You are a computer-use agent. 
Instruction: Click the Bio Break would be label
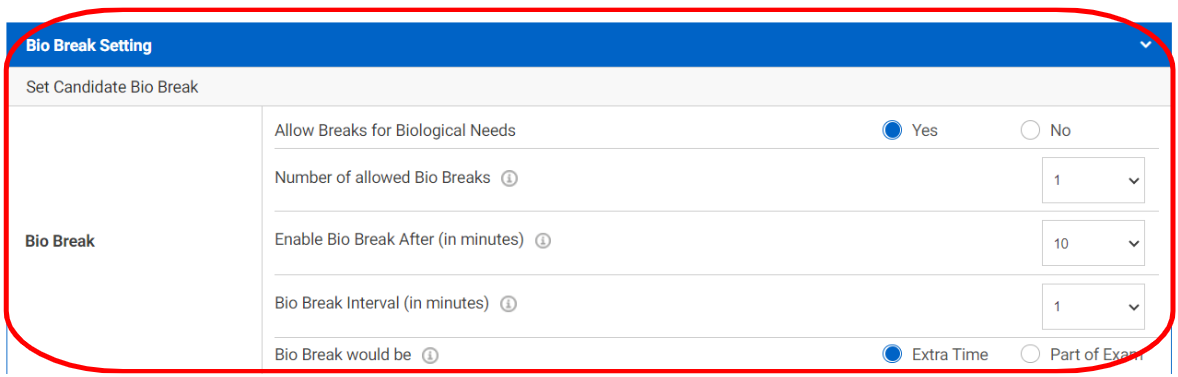(x=343, y=354)
